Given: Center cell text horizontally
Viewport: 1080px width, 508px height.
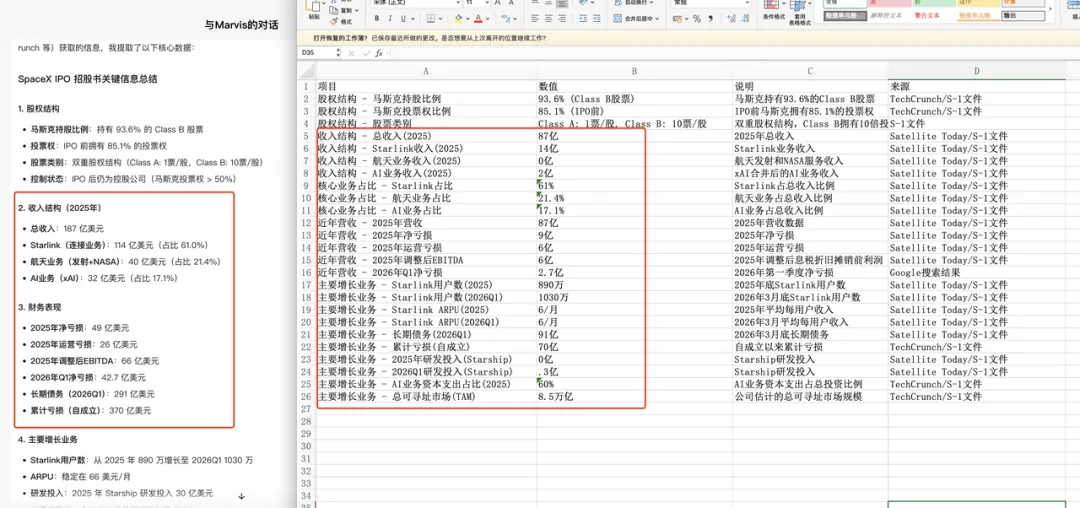Looking at the screenshot, I should click(x=548, y=19).
